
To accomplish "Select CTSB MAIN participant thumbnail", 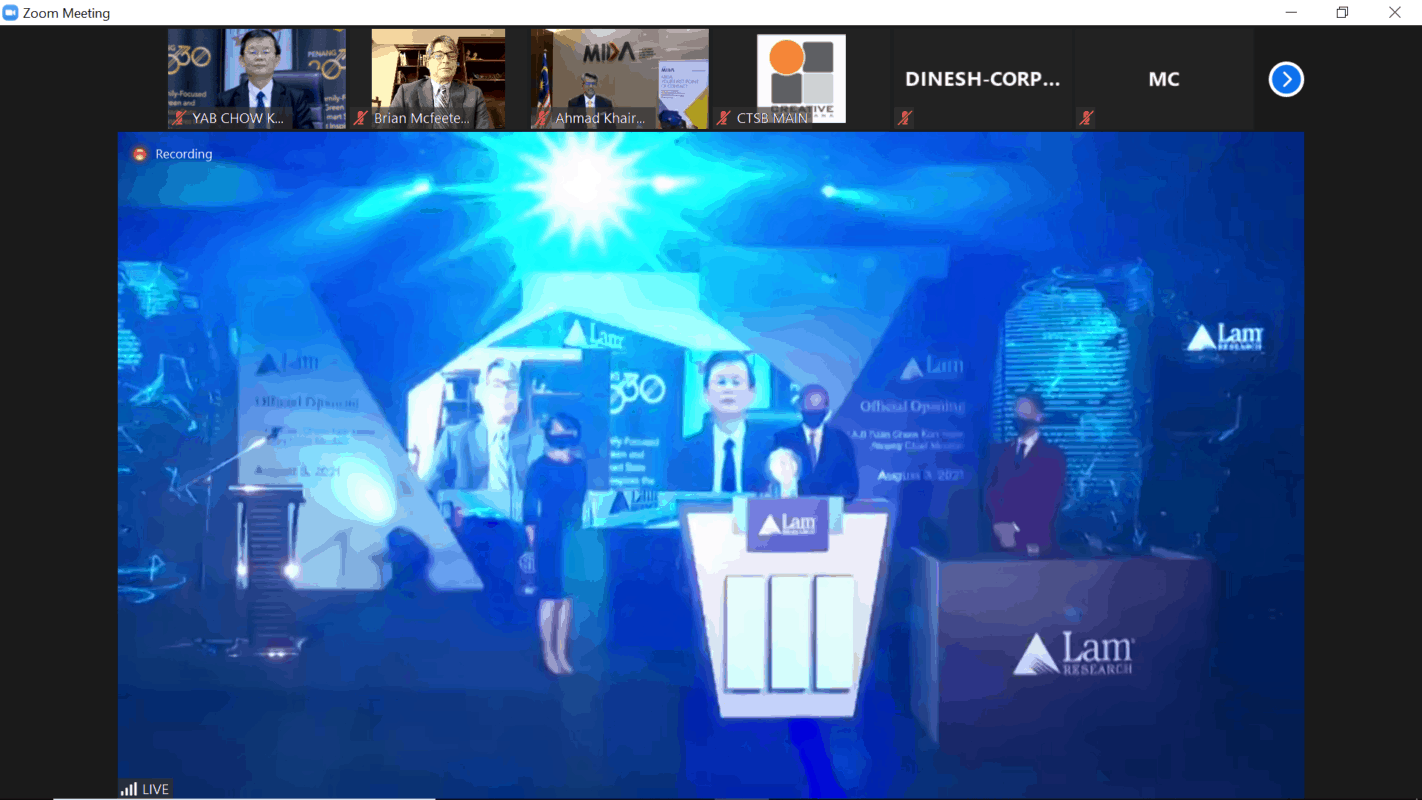I will click(x=800, y=72).
